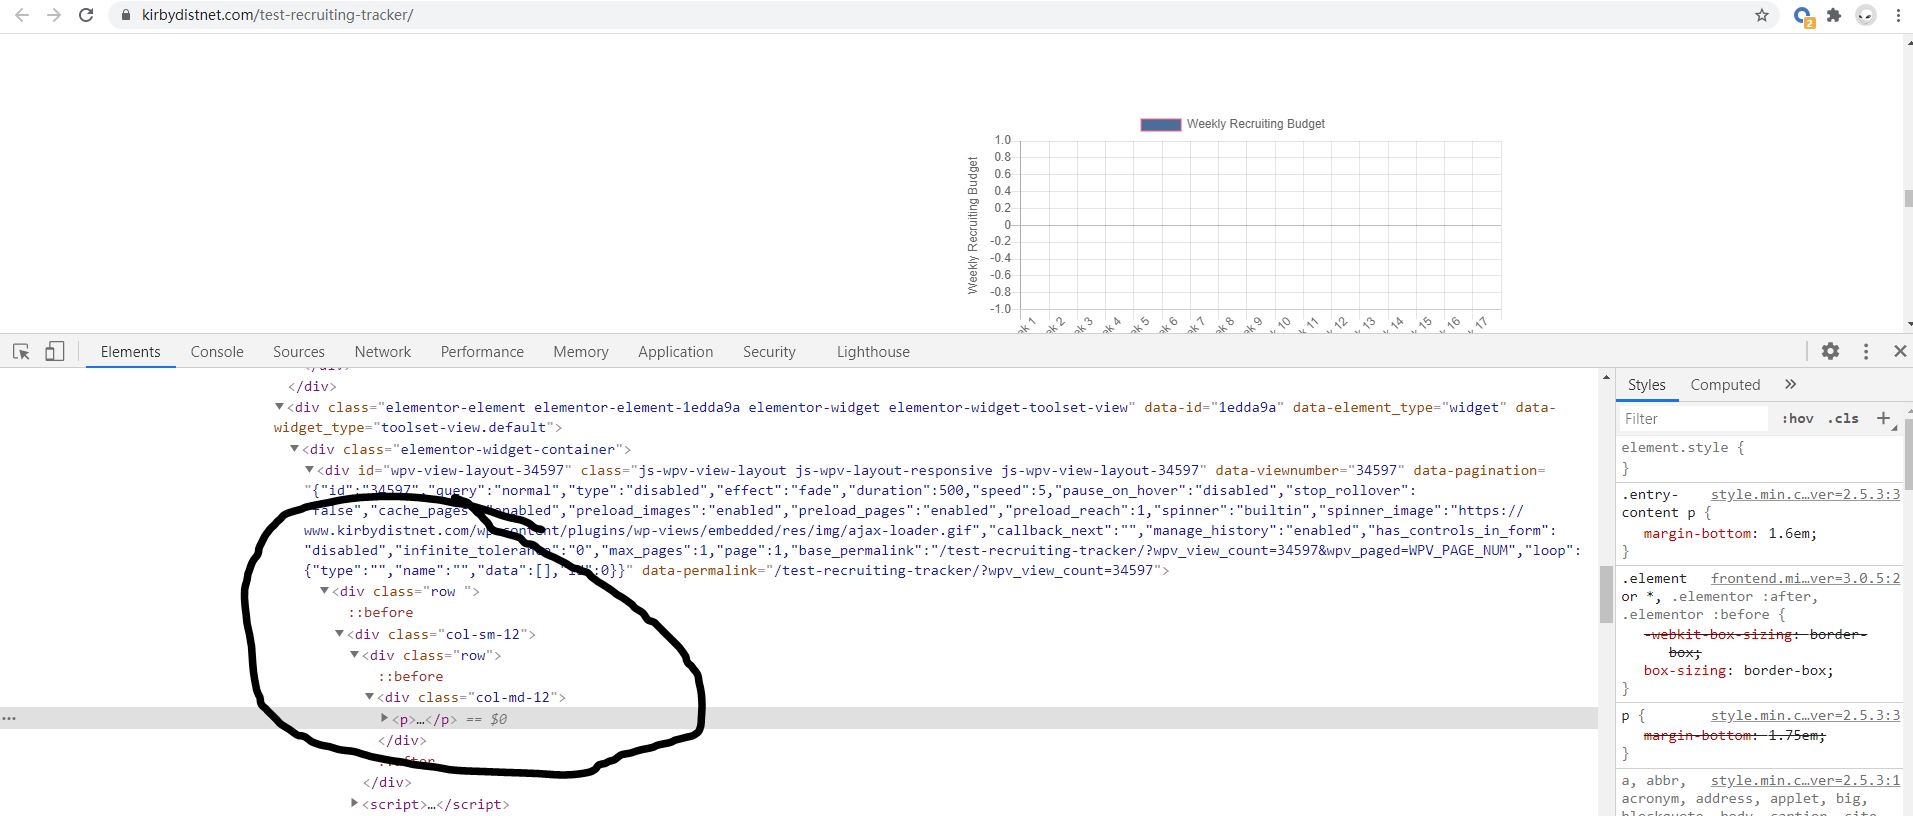This screenshot has height=816, width=1913.
Task: Select the first ::before under outer row
Action: pyautogui.click(x=380, y=612)
